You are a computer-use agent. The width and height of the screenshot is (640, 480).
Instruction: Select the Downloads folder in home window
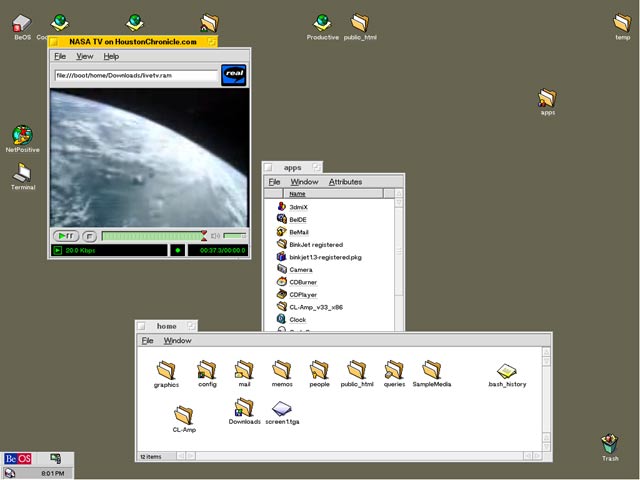pyautogui.click(x=244, y=408)
